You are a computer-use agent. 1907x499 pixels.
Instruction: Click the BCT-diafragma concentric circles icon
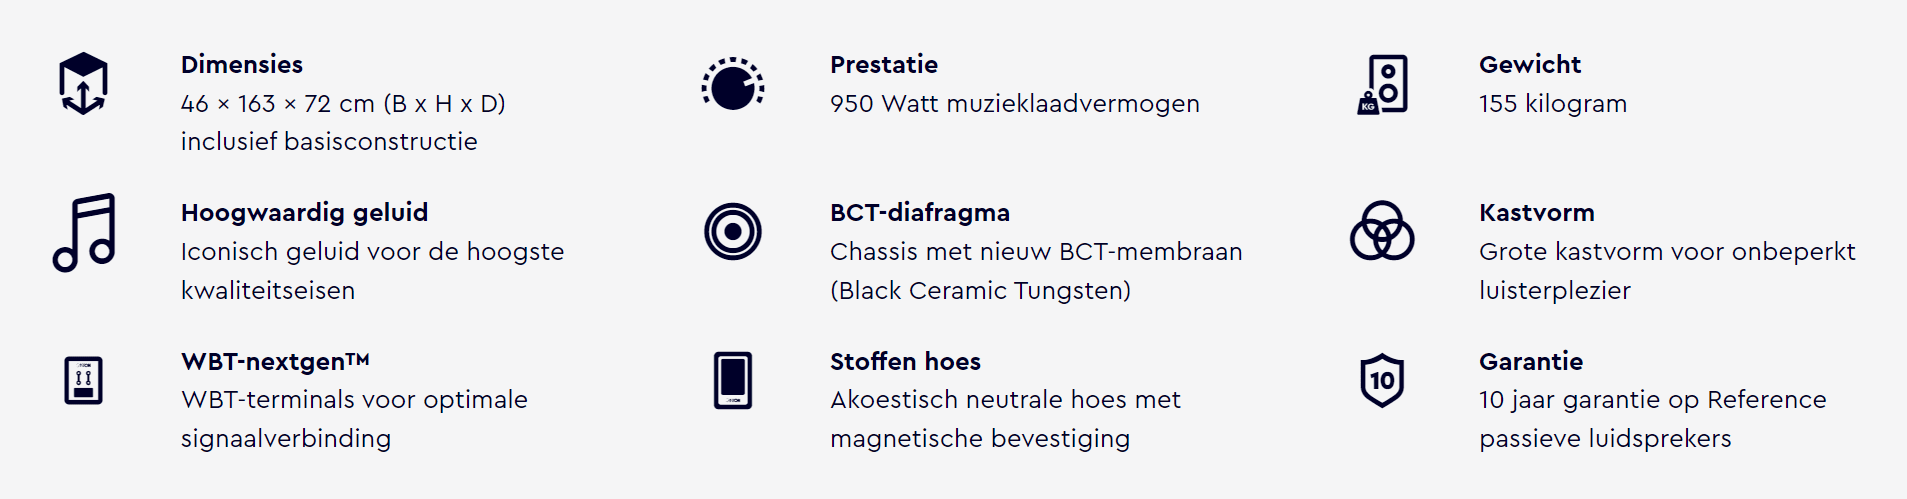click(732, 232)
